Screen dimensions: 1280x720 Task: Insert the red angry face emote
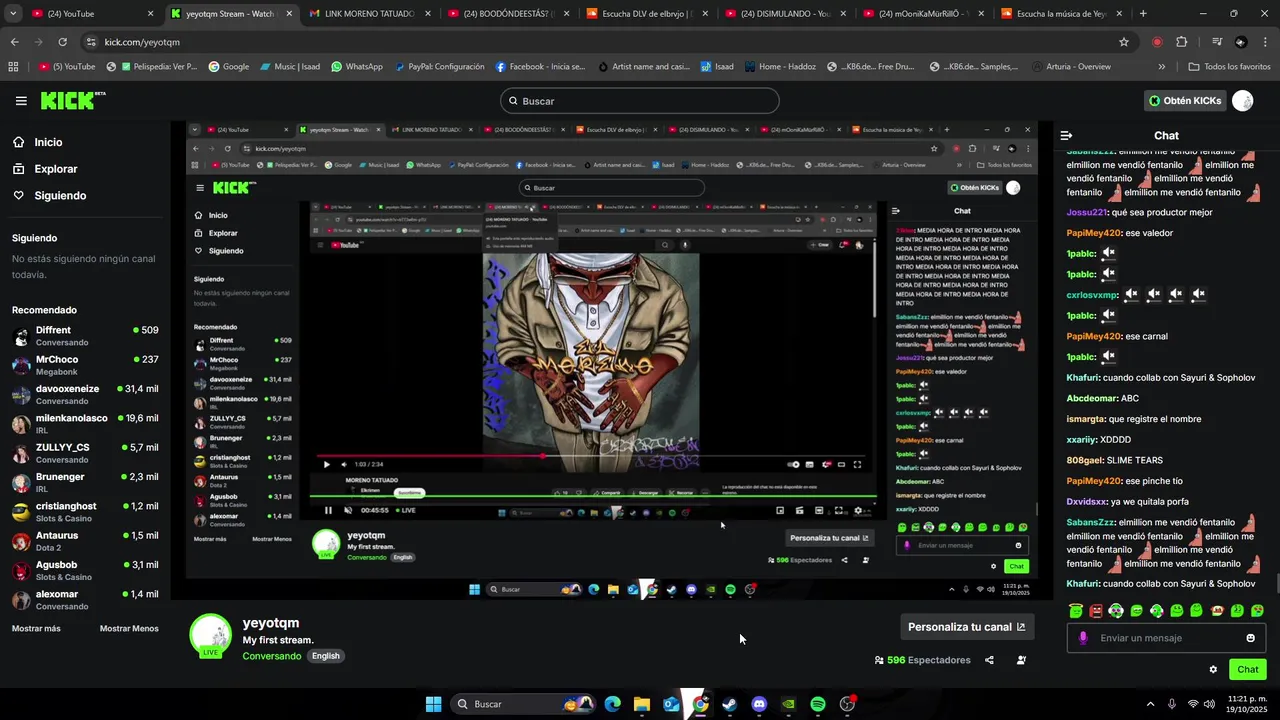(1096, 610)
